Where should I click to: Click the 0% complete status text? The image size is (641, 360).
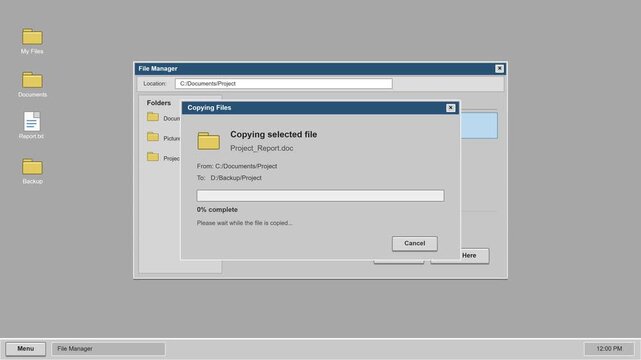(x=217, y=210)
